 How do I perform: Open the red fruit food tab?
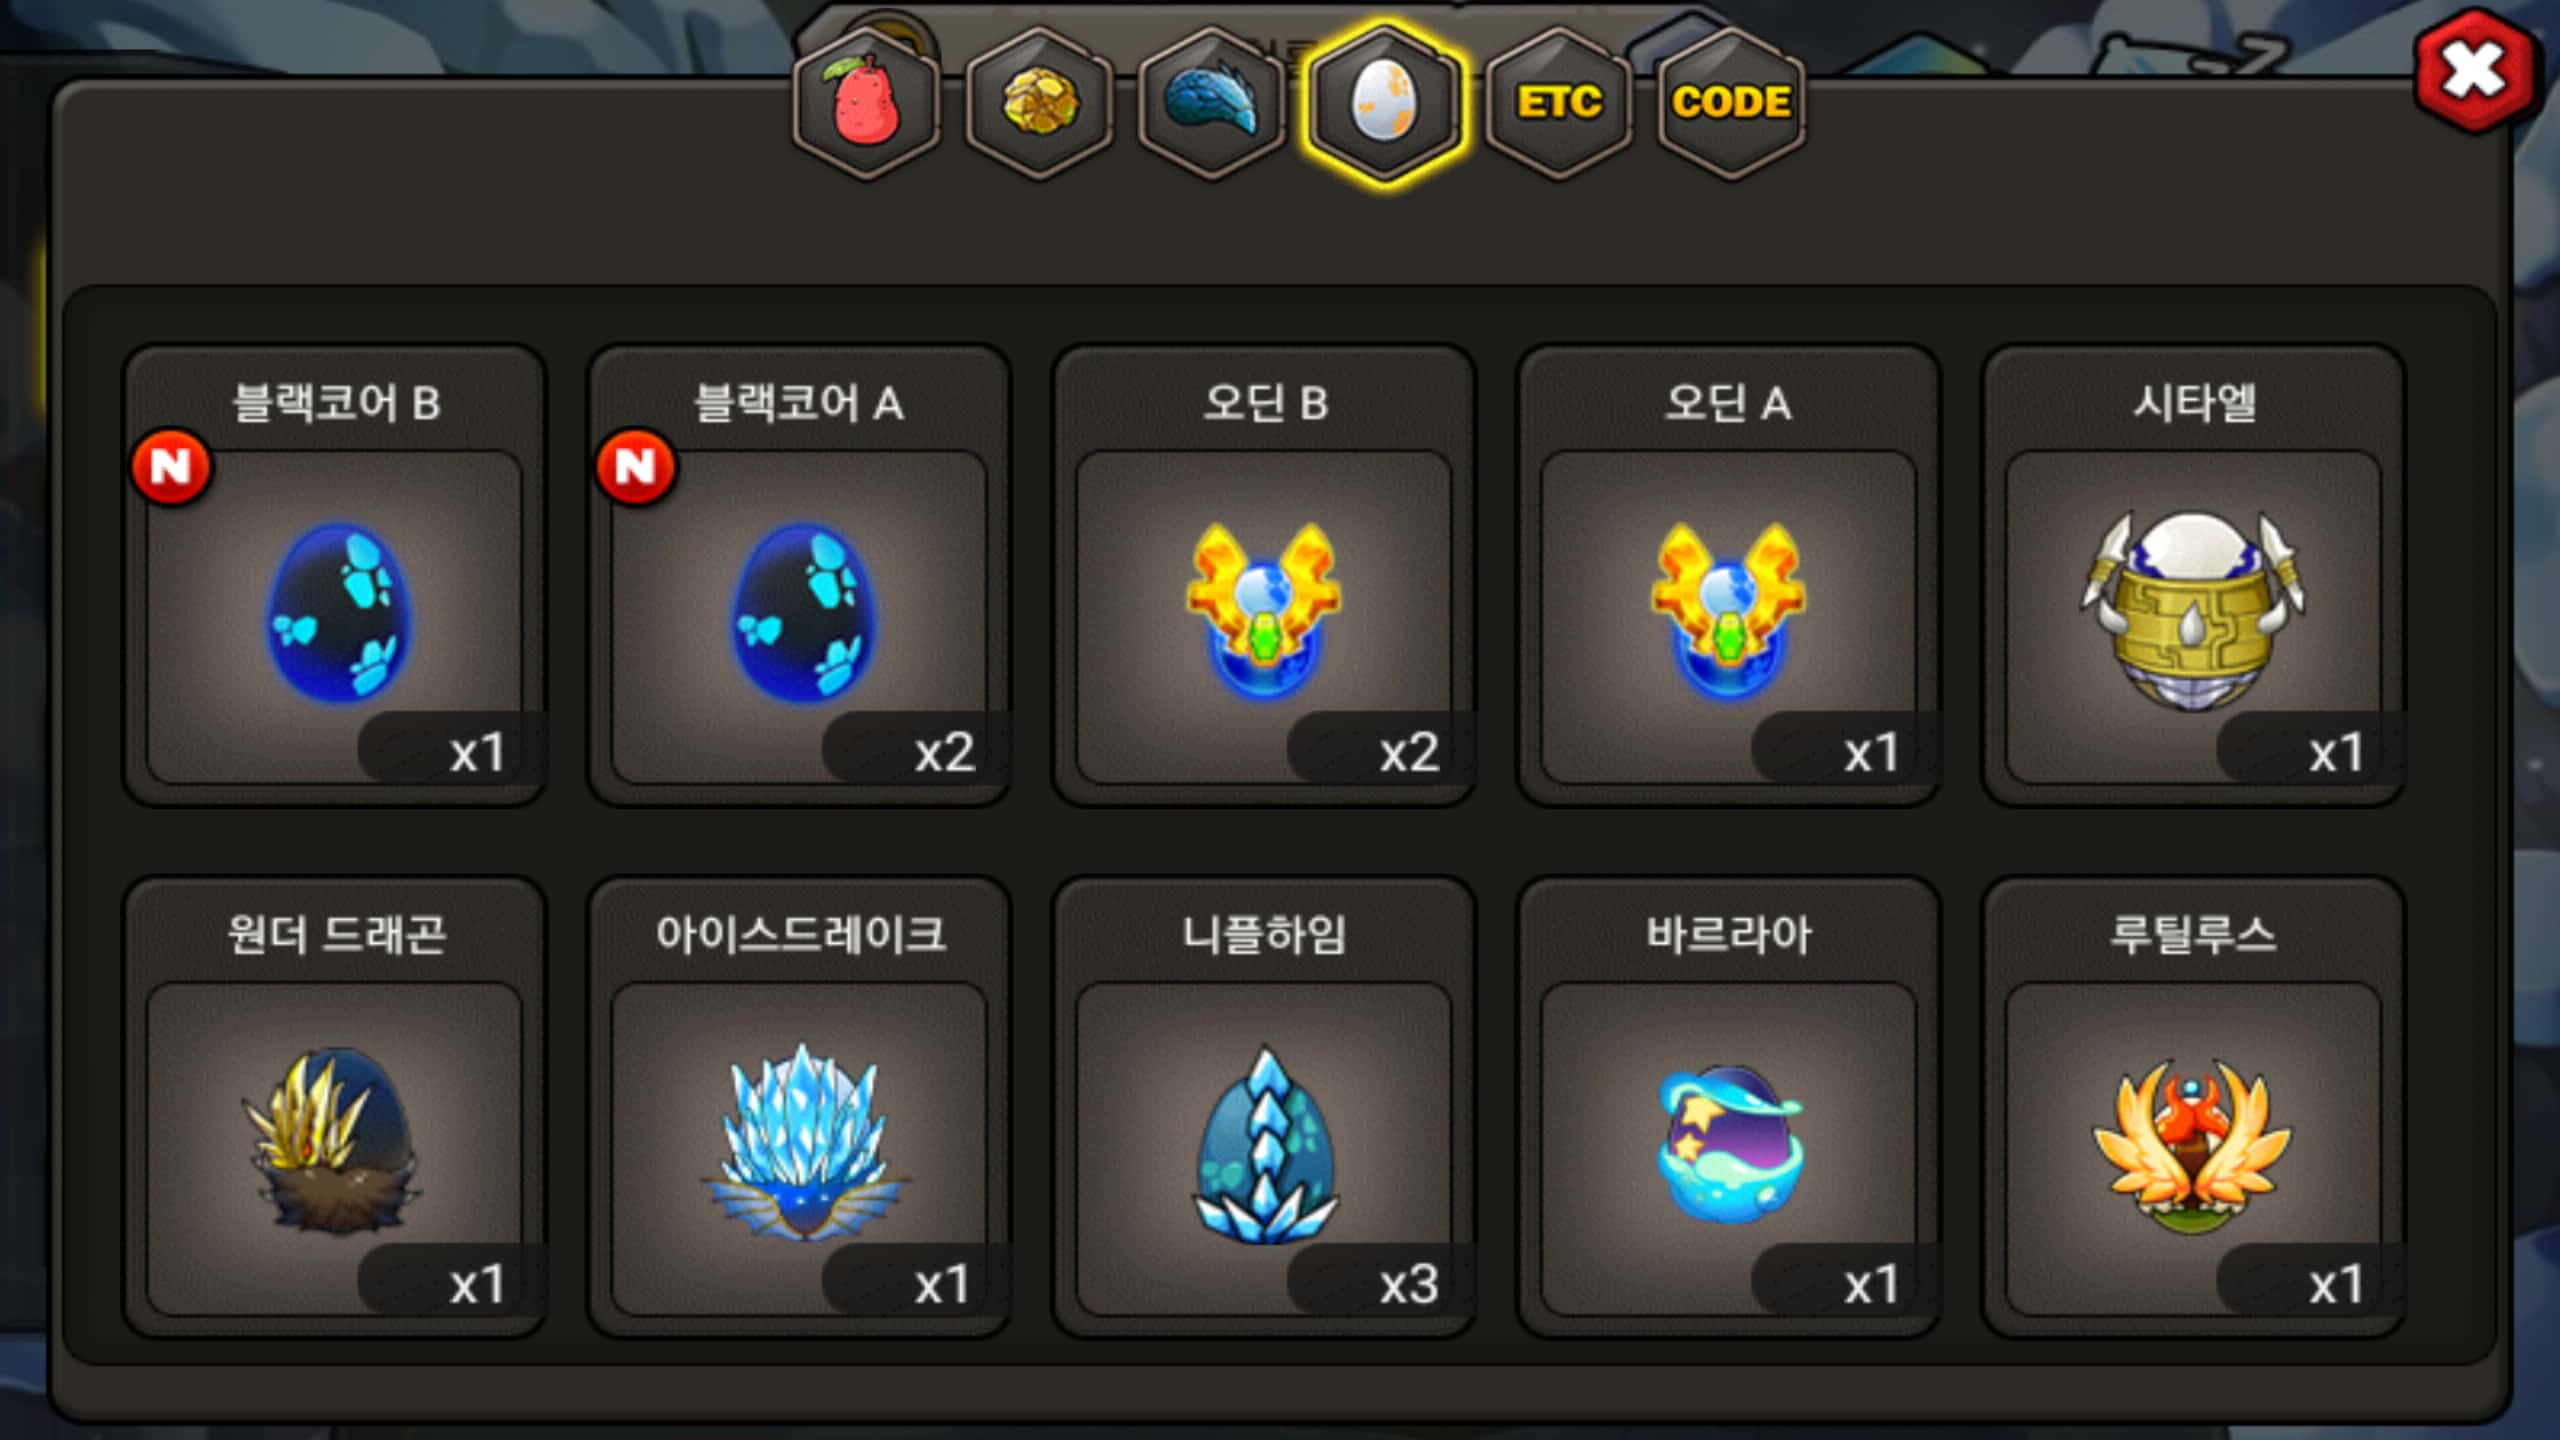click(x=866, y=103)
